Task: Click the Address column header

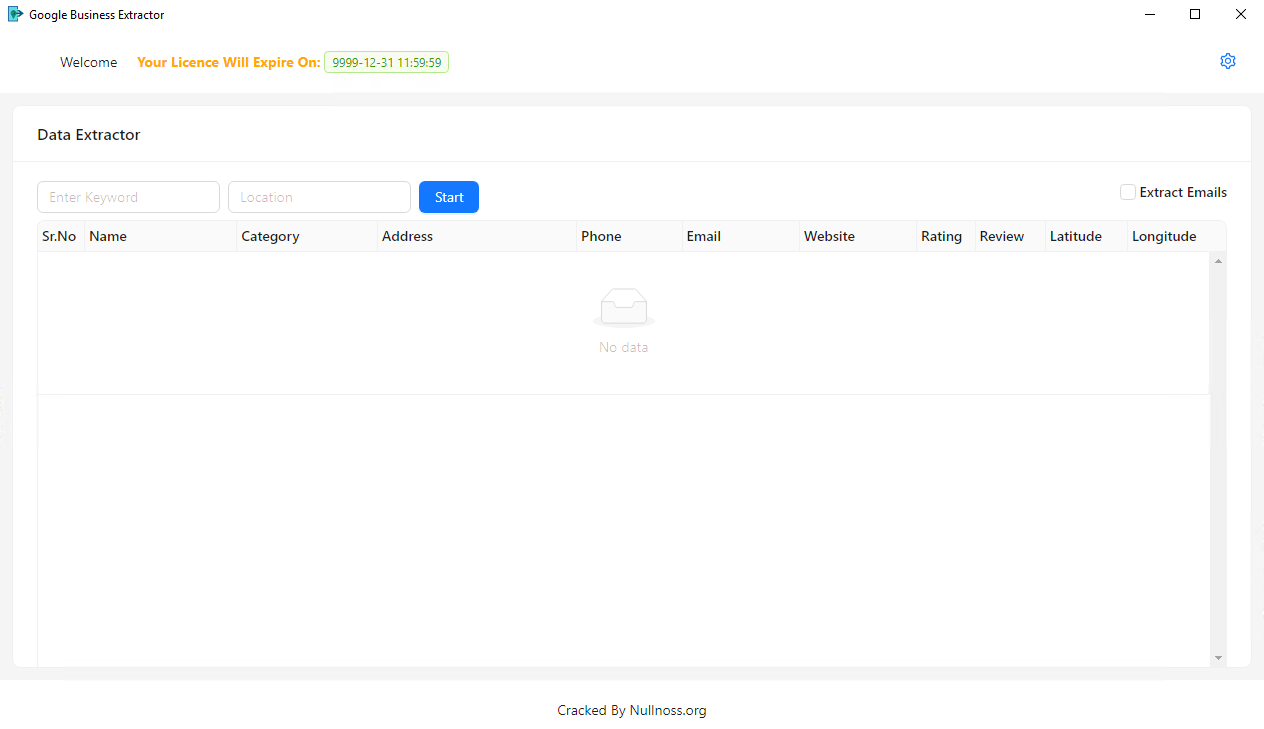Action: [x=477, y=236]
